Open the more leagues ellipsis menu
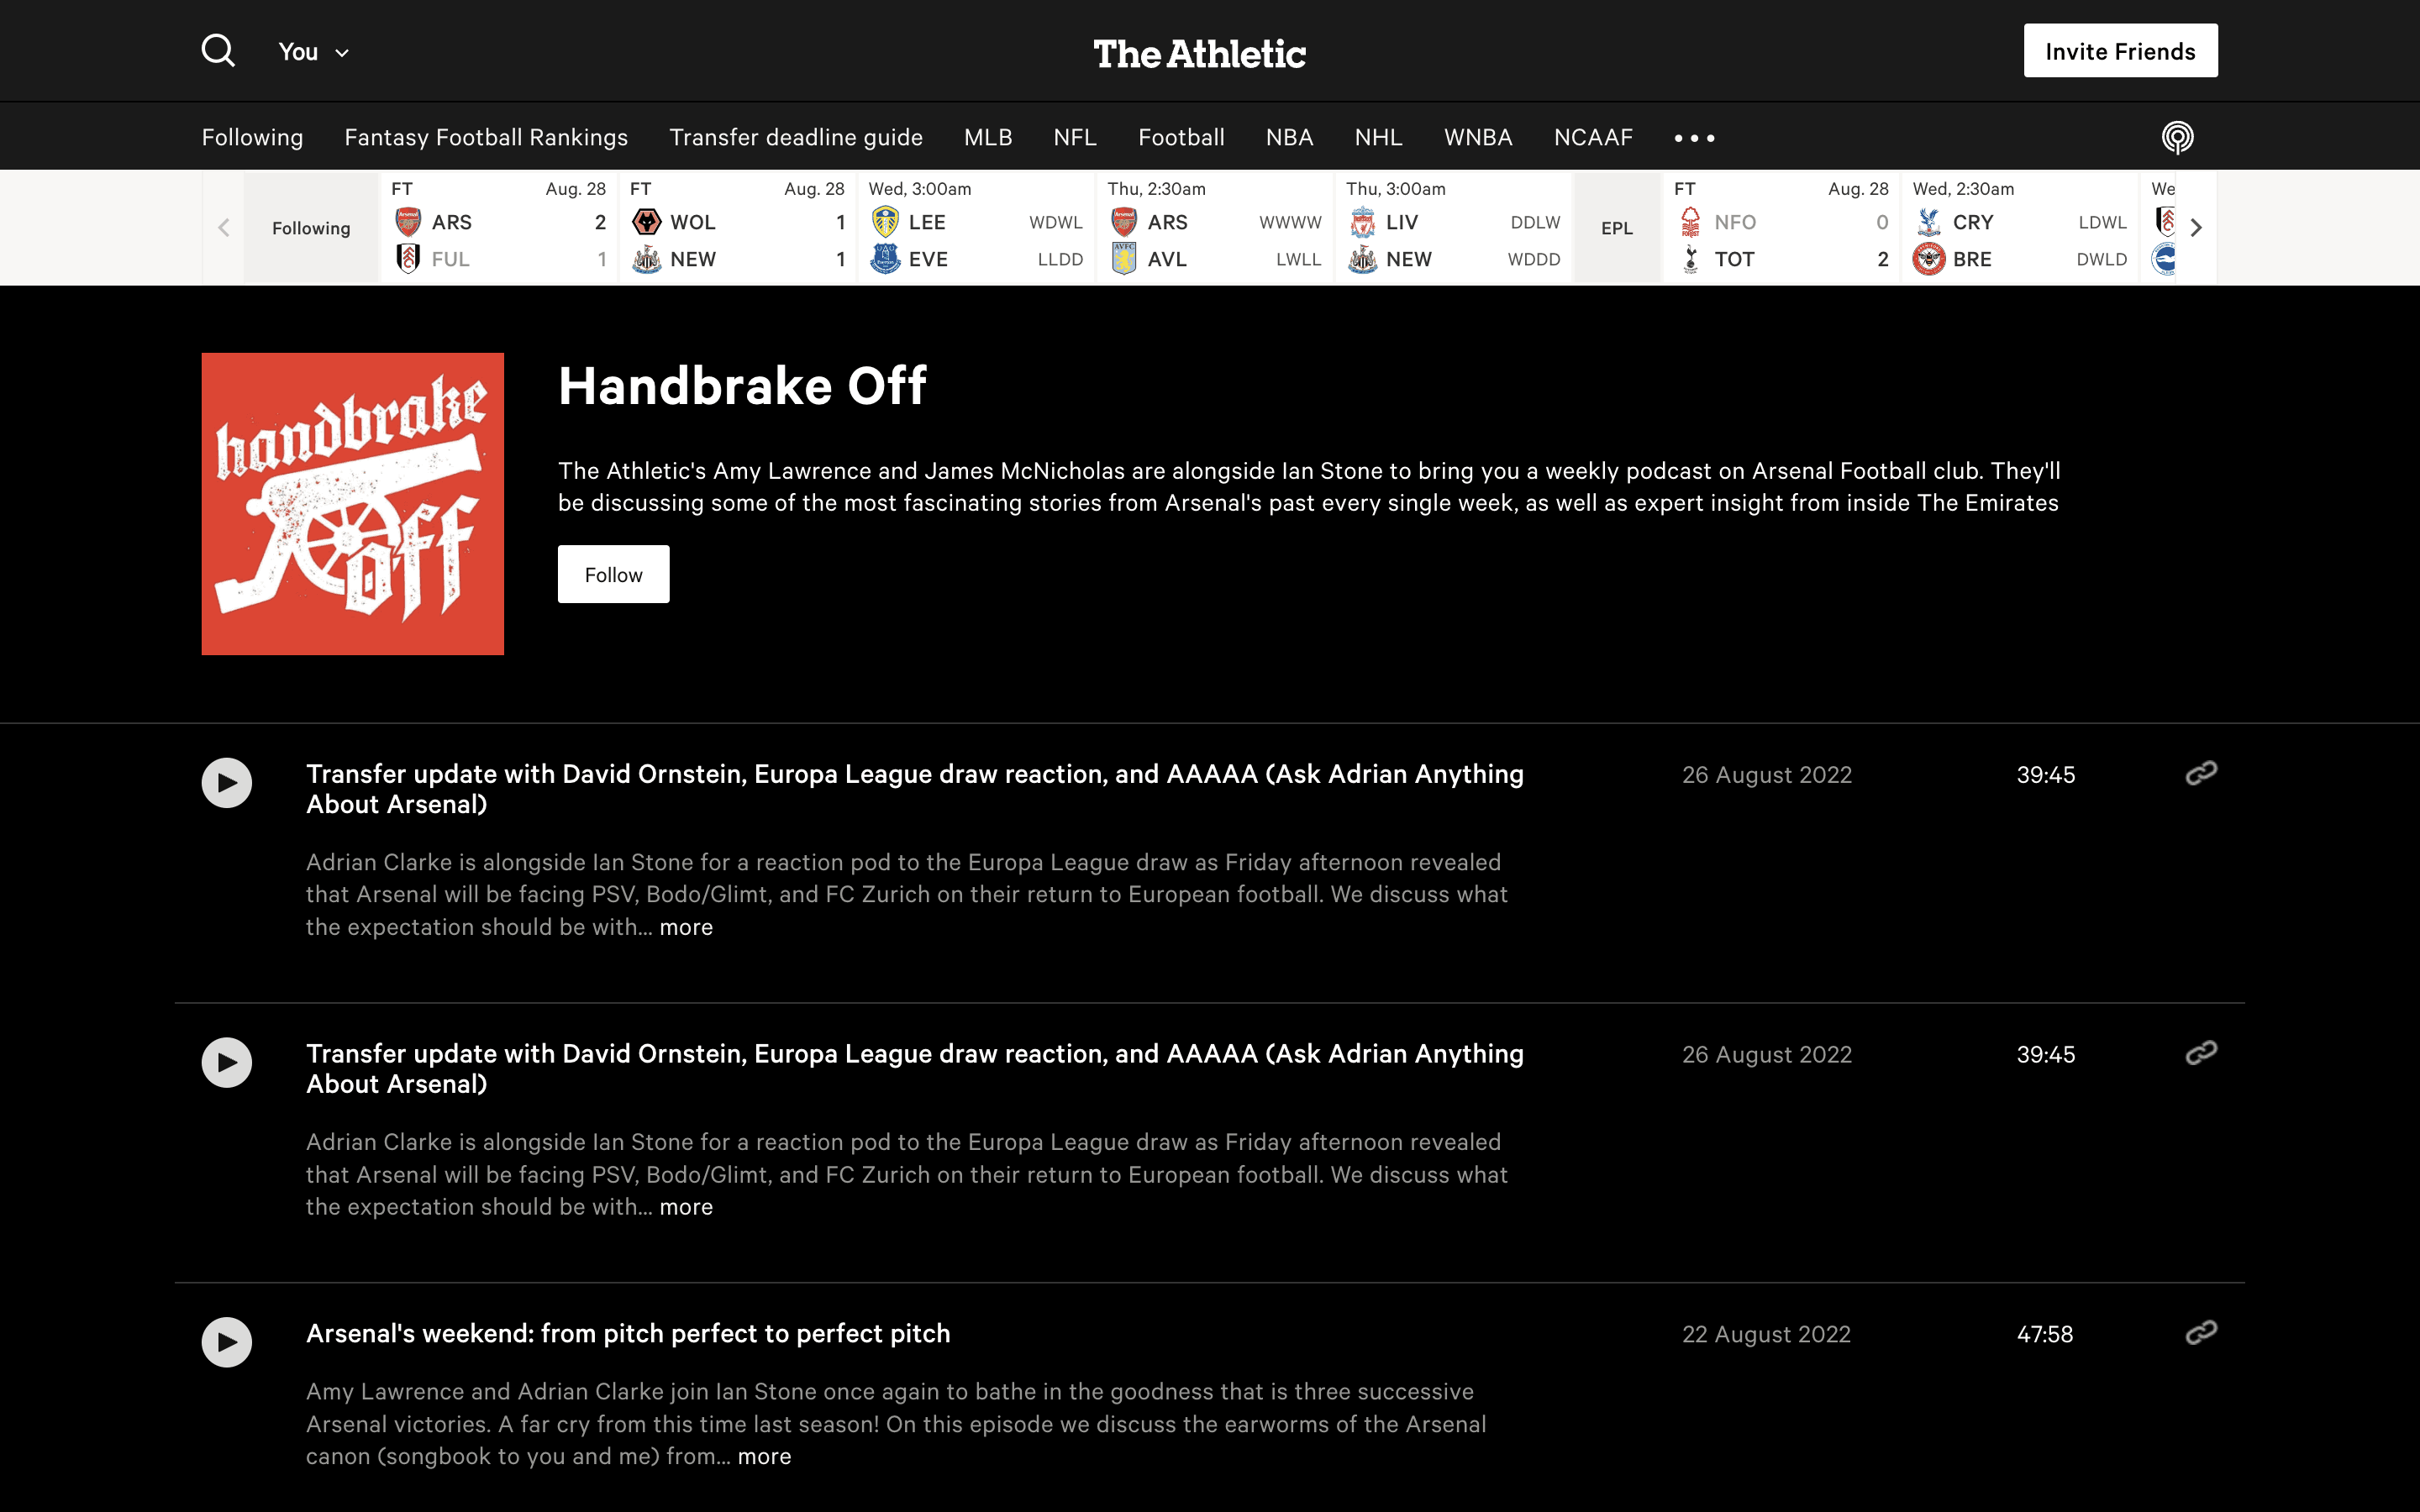 [x=1694, y=138]
